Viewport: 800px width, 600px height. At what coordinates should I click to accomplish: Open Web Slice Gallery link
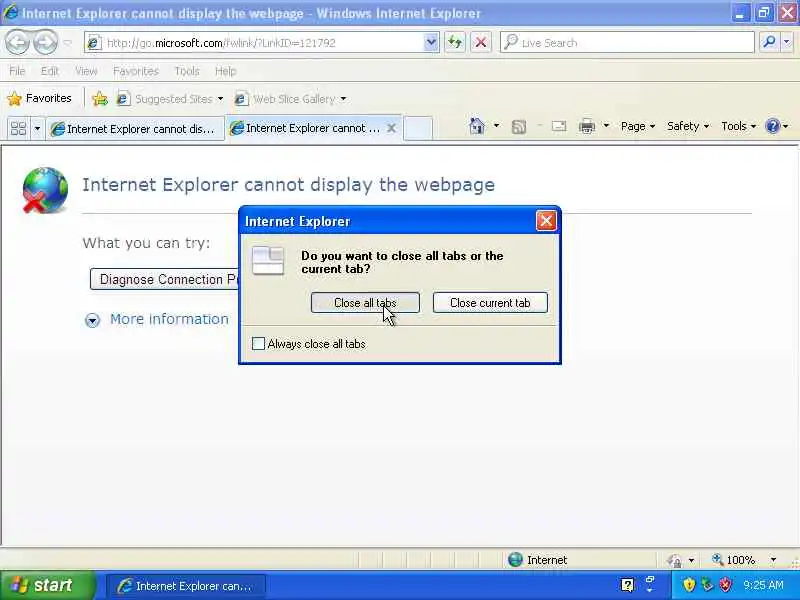coord(291,98)
